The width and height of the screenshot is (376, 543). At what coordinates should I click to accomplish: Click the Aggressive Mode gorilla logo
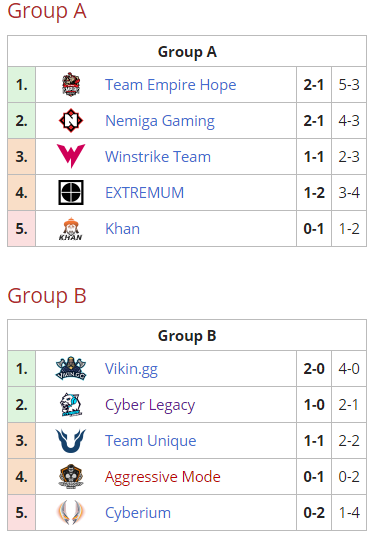click(71, 477)
